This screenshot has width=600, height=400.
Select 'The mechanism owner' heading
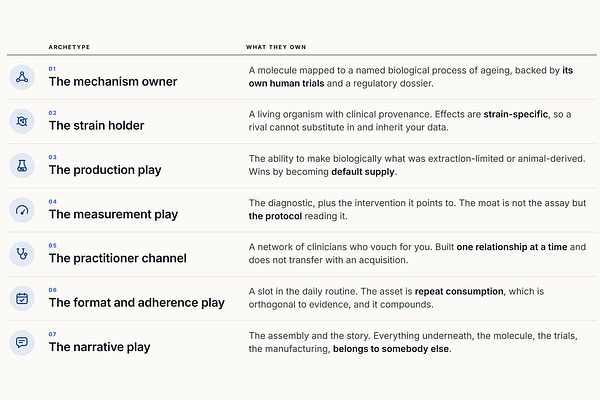click(x=113, y=82)
